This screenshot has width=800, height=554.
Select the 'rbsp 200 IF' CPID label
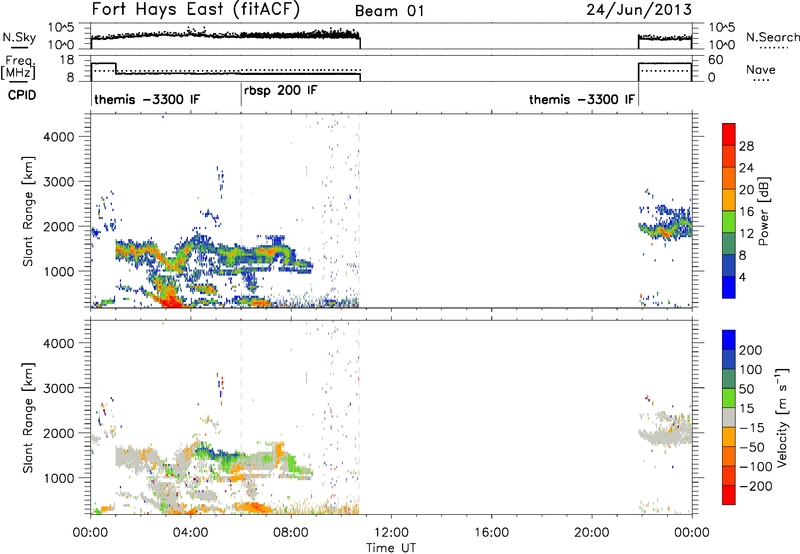(x=281, y=91)
